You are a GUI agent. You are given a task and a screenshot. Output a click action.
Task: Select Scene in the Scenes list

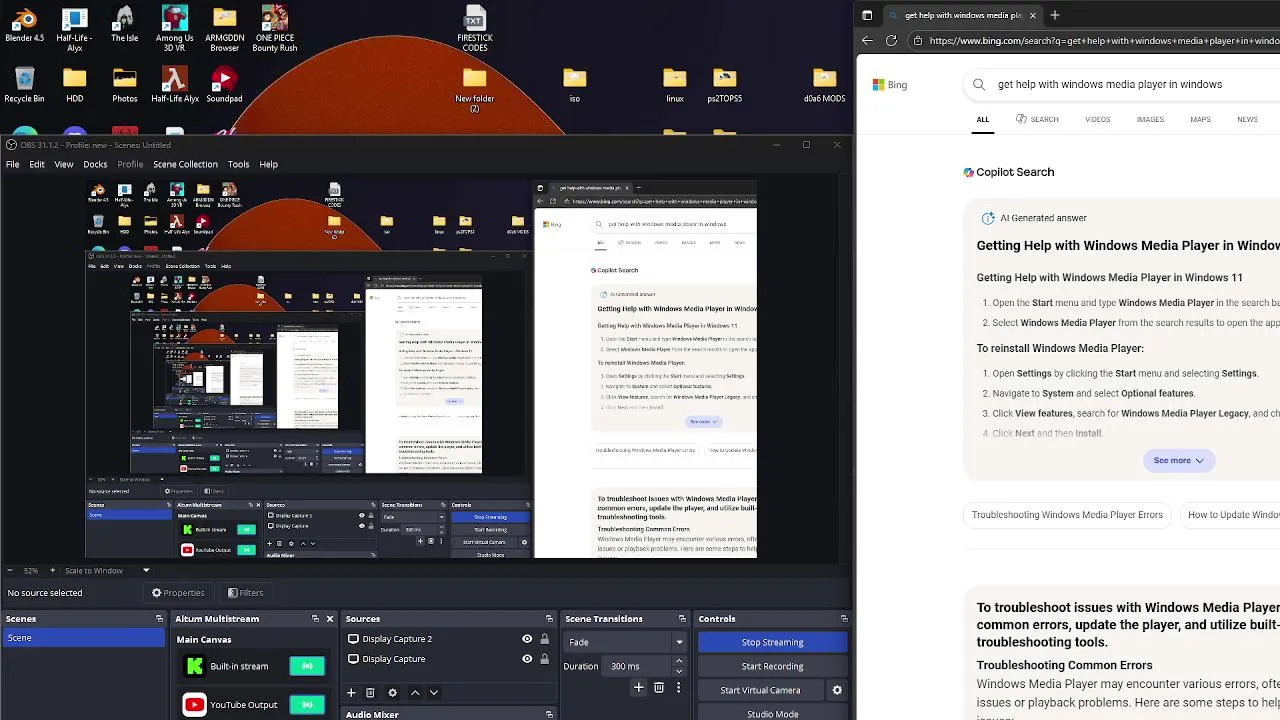[83, 638]
